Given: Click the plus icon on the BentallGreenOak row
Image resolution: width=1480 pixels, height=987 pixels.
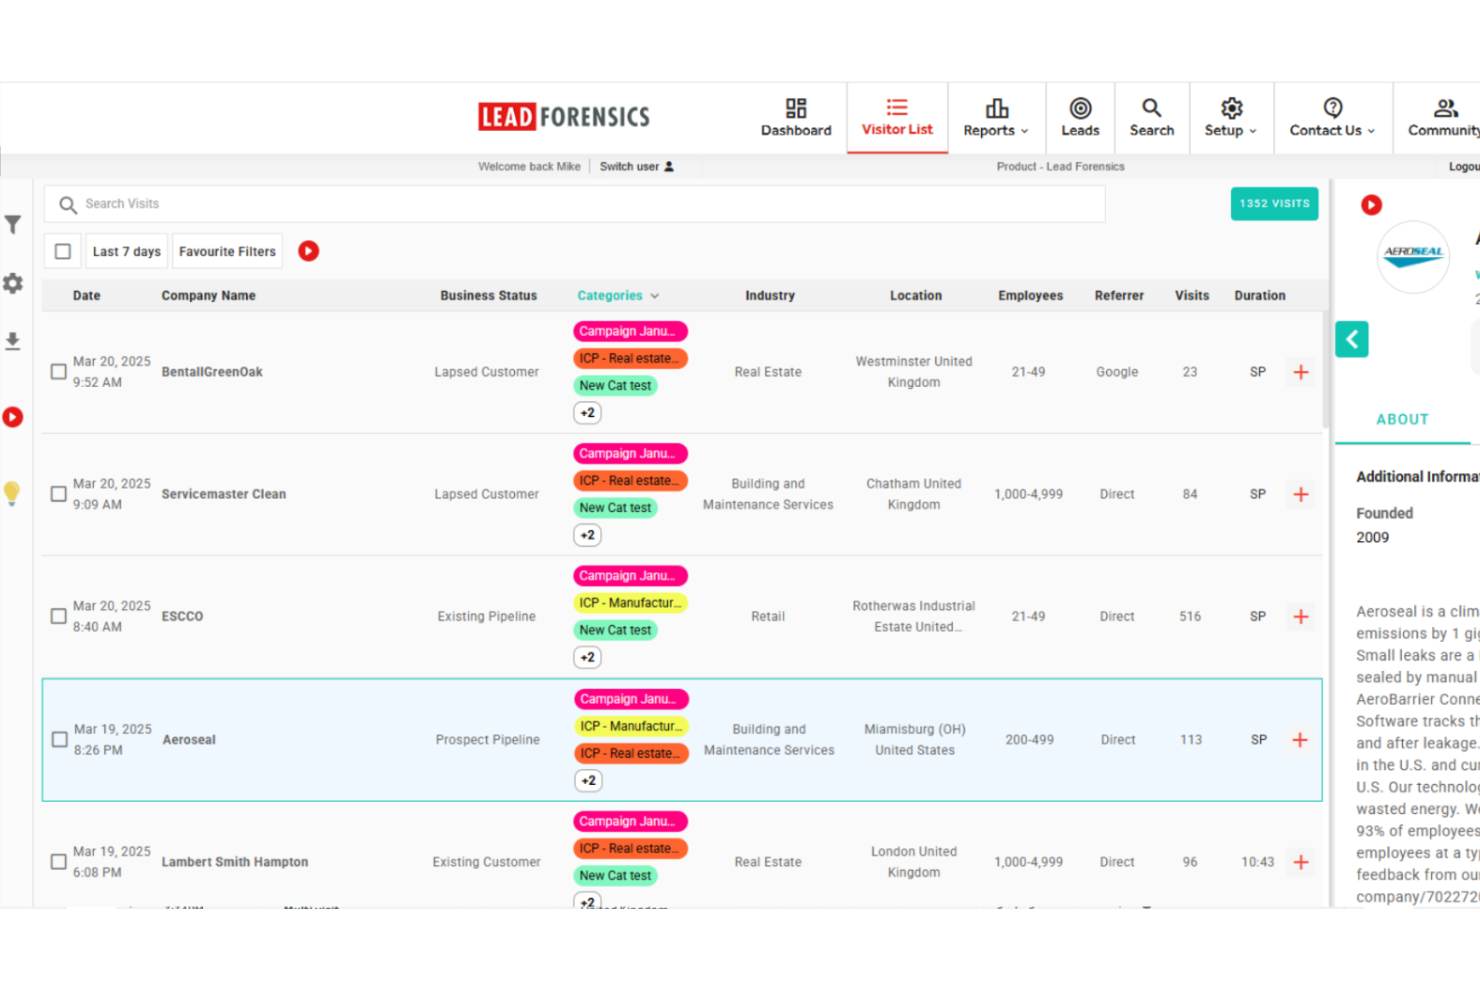Looking at the screenshot, I should point(1301,372).
